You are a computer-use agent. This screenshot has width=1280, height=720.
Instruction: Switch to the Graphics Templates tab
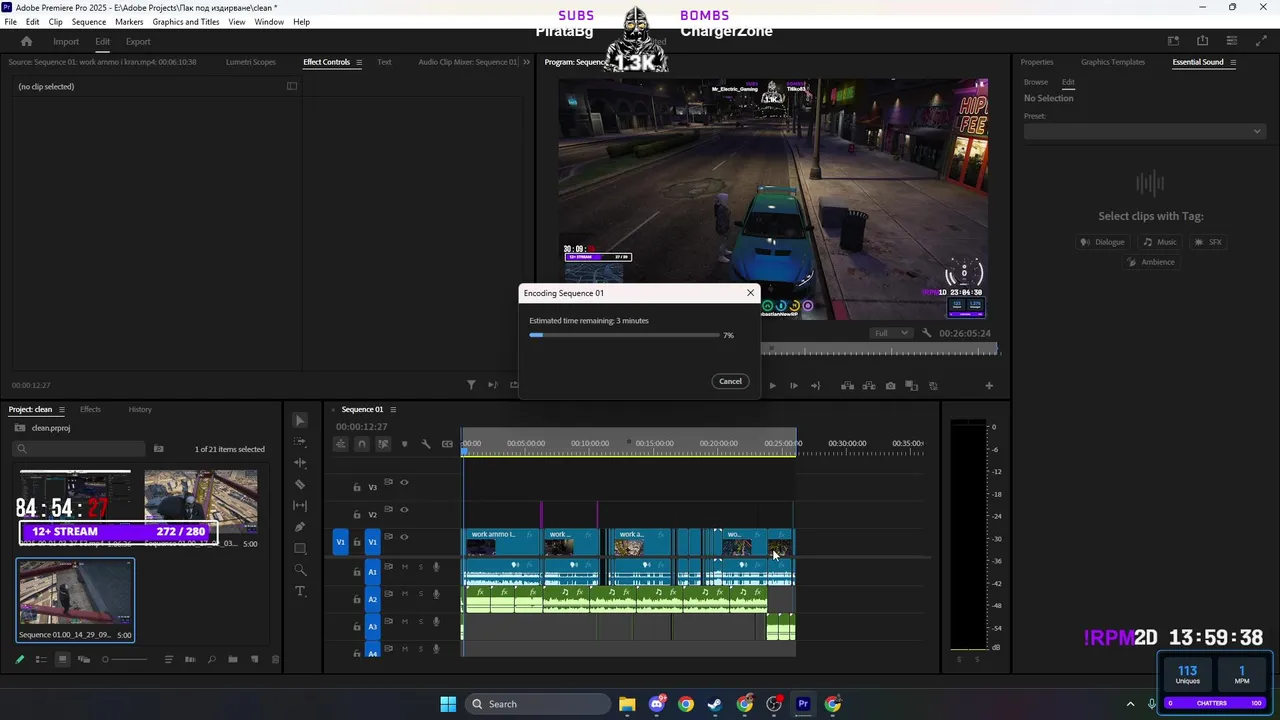(1113, 62)
